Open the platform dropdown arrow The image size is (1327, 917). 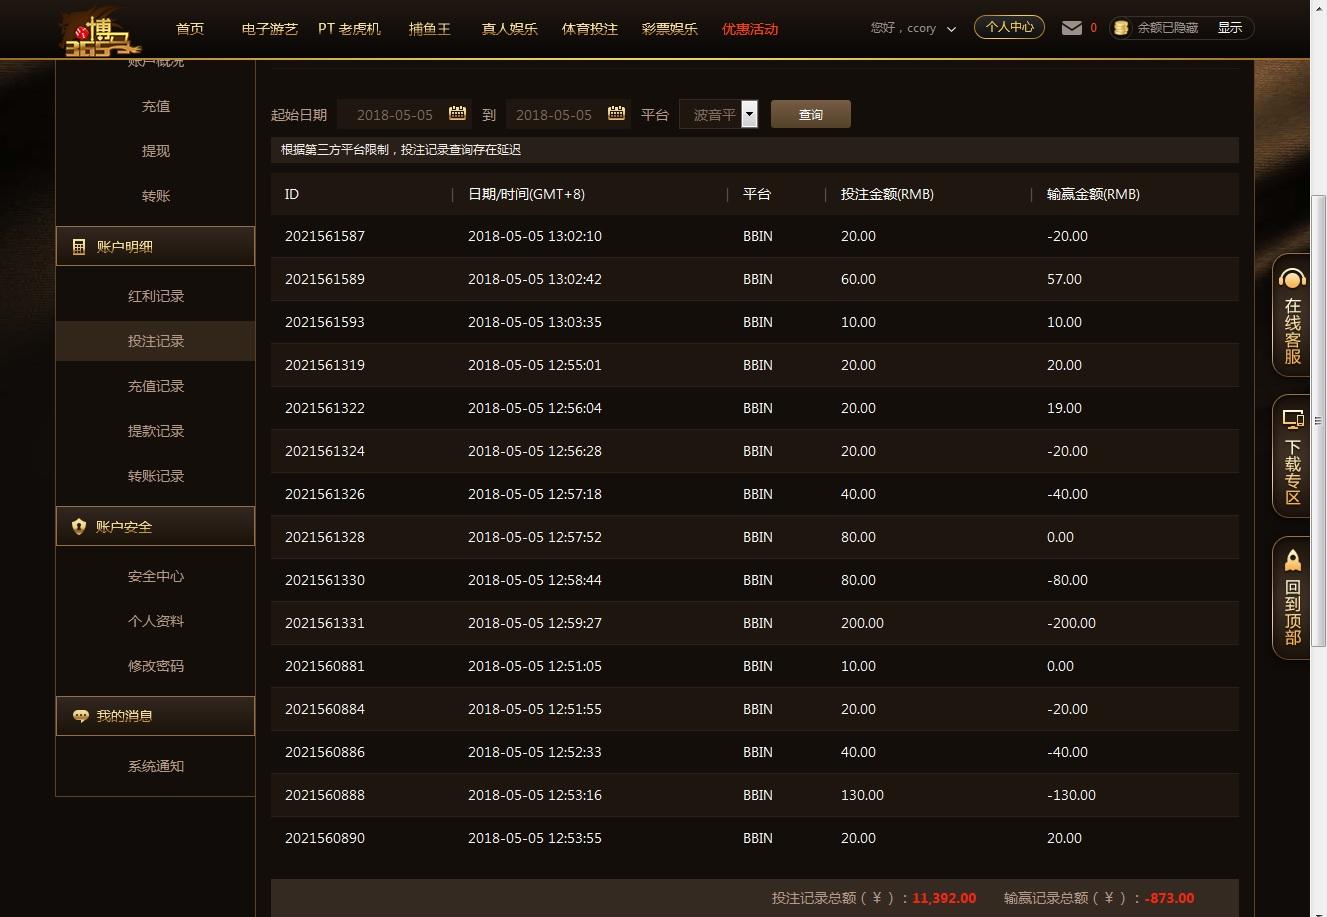749,114
